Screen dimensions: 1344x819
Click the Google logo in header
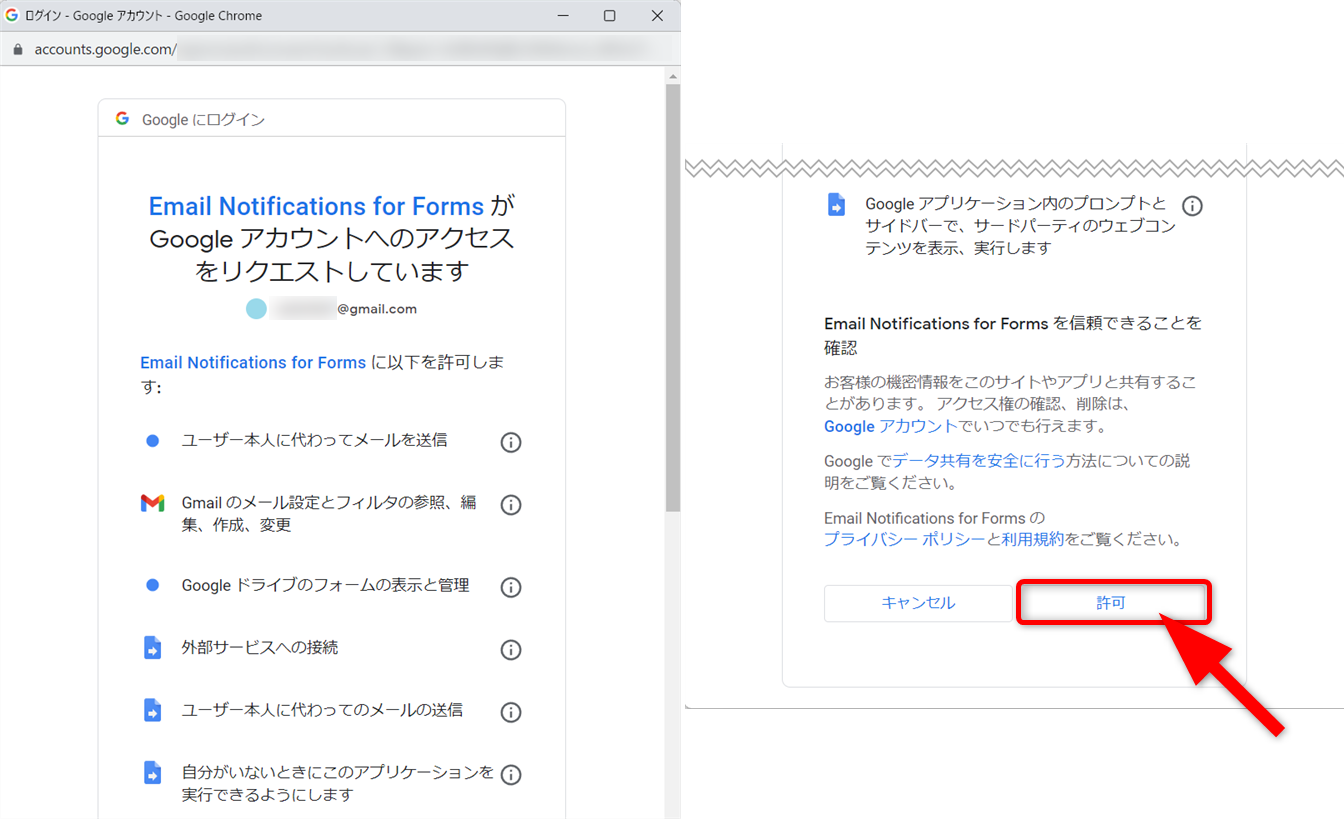[122, 119]
